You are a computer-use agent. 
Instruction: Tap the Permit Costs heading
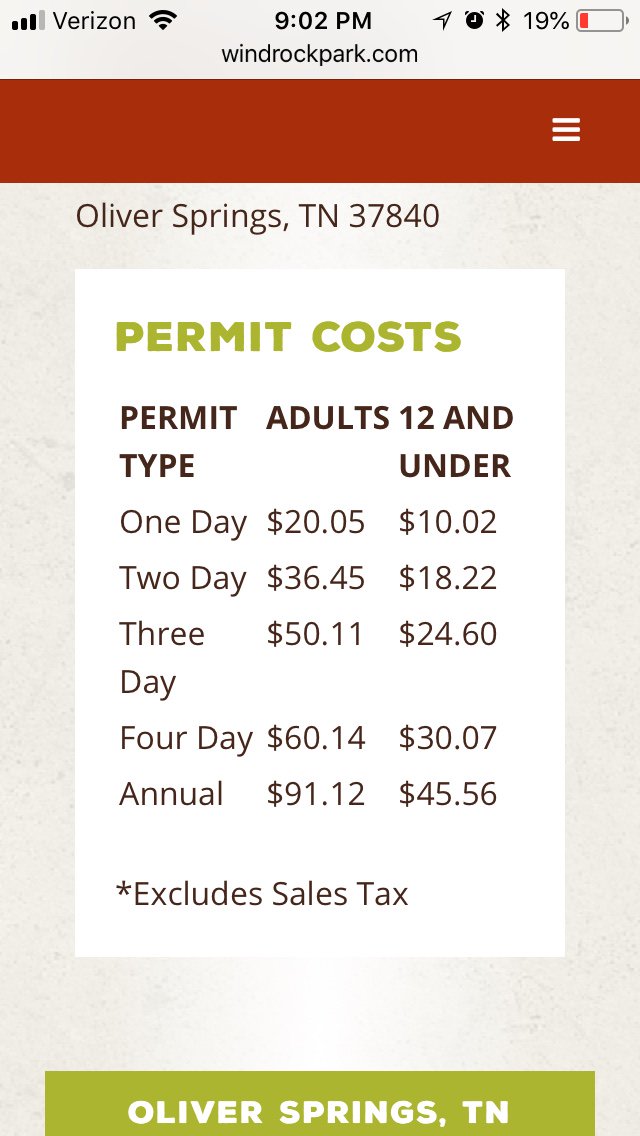pyautogui.click(x=288, y=338)
